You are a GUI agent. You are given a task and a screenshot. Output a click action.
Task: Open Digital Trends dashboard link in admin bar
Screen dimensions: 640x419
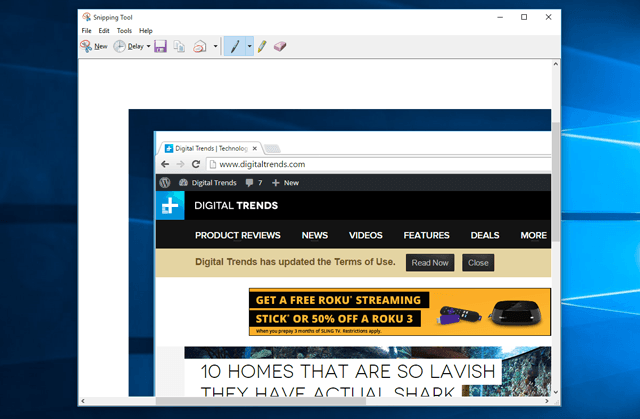coord(208,183)
